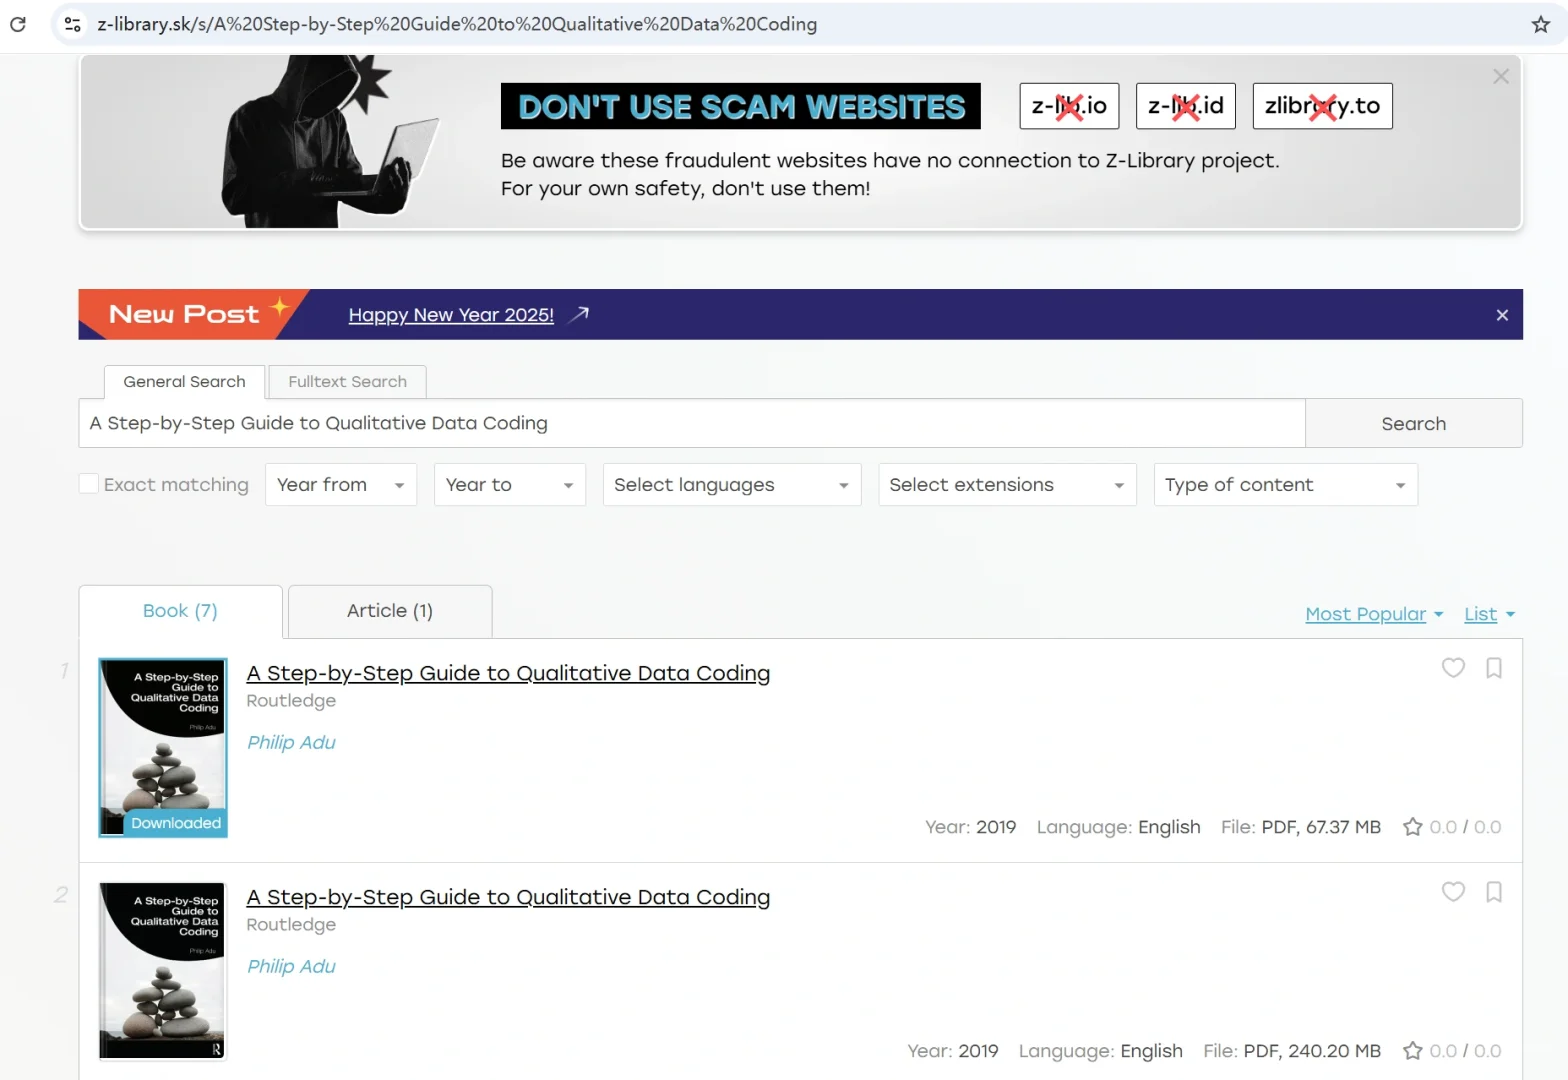Open the List view mode menu
1568x1080 pixels.
click(1489, 614)
